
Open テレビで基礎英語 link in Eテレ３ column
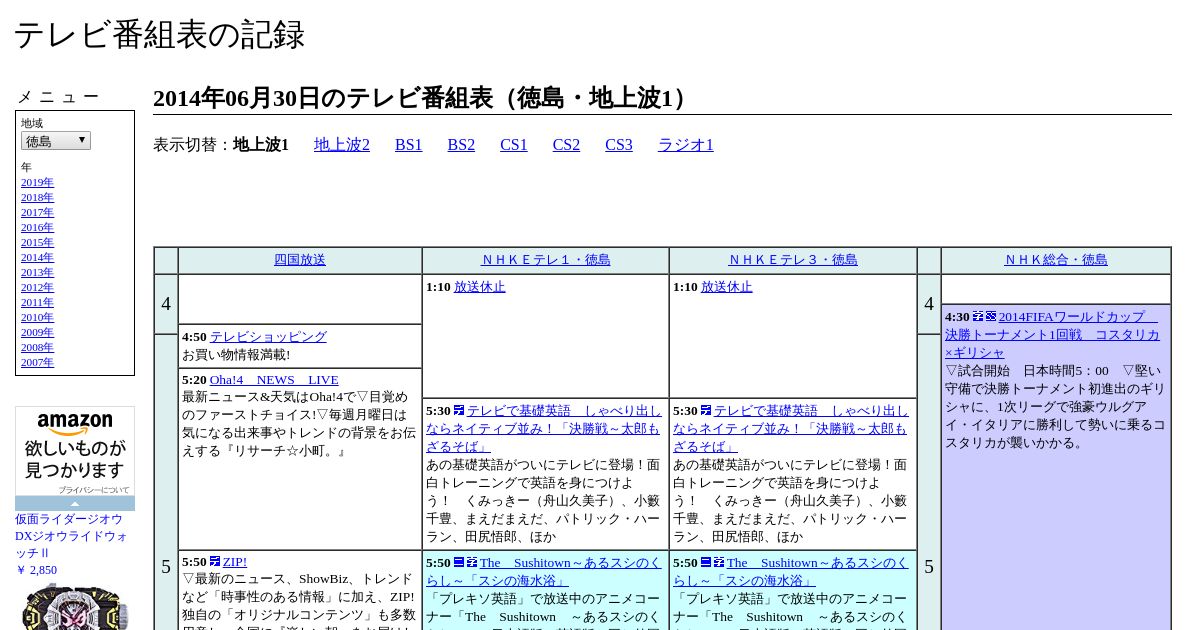pos(790,428)
